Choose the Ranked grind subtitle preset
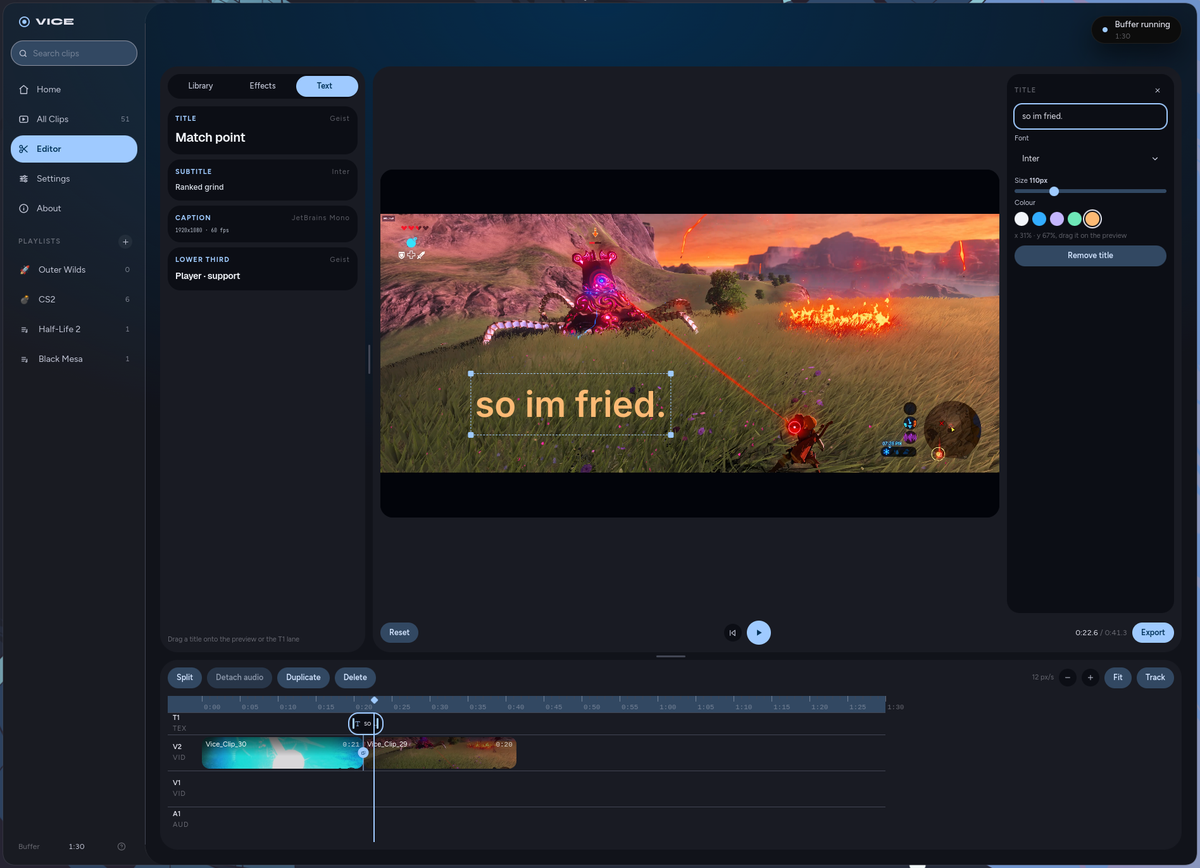1200x868 pixels. tap(262, 180)
